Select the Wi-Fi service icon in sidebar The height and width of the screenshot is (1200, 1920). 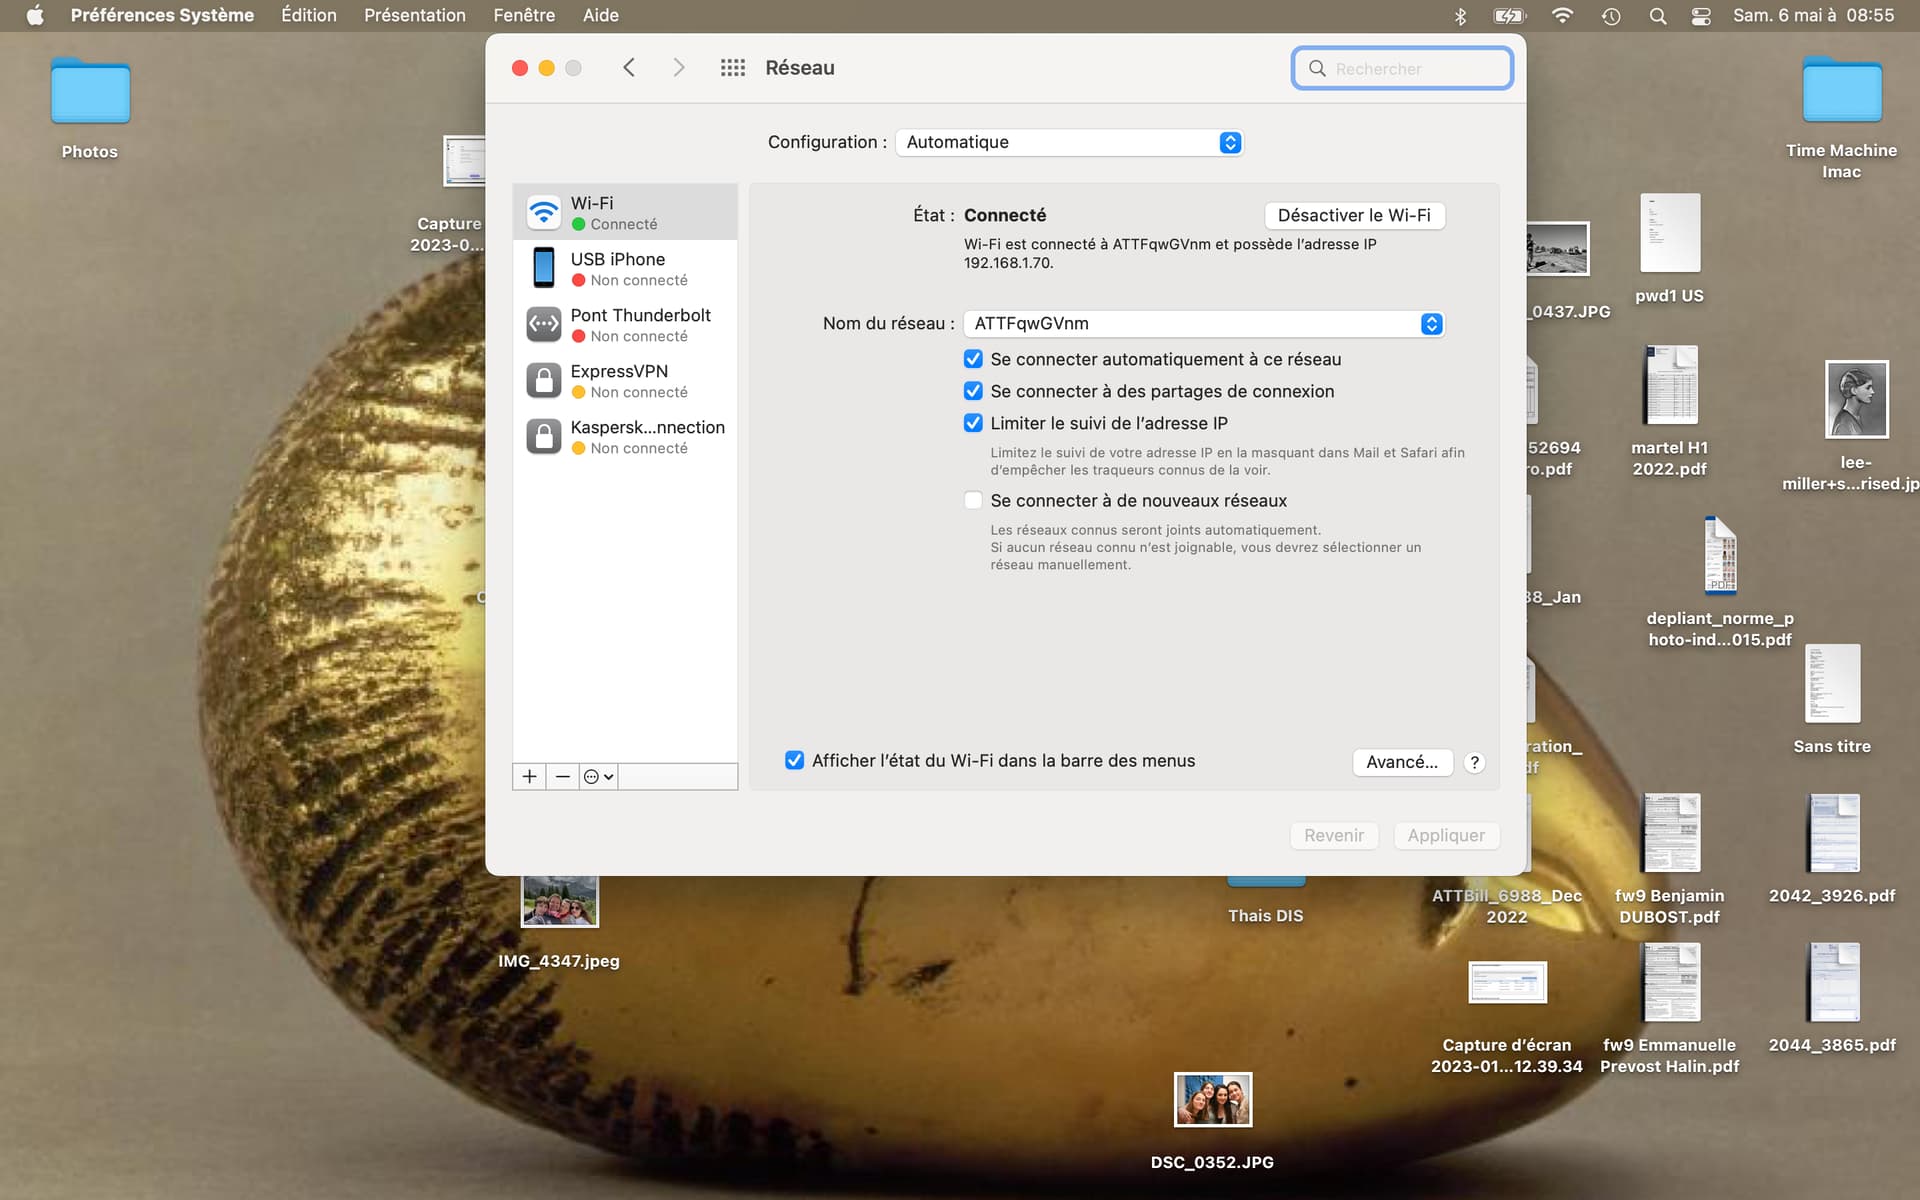point(544,212)
